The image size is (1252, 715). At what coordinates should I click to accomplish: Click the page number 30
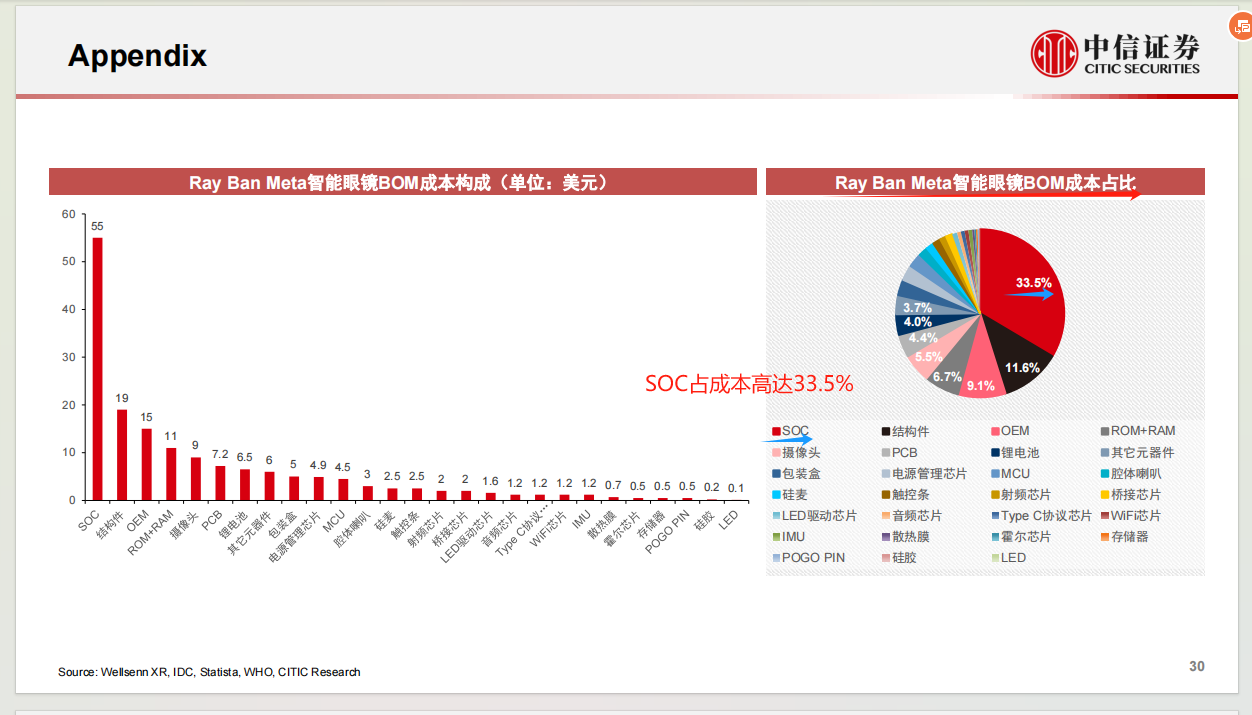pos(1197,666)
